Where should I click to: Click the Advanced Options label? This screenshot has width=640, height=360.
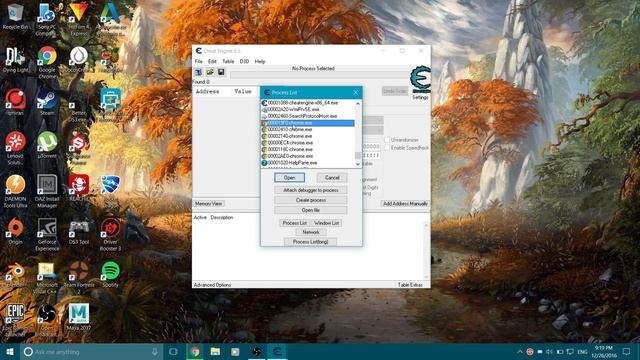(x=212, y=285)
